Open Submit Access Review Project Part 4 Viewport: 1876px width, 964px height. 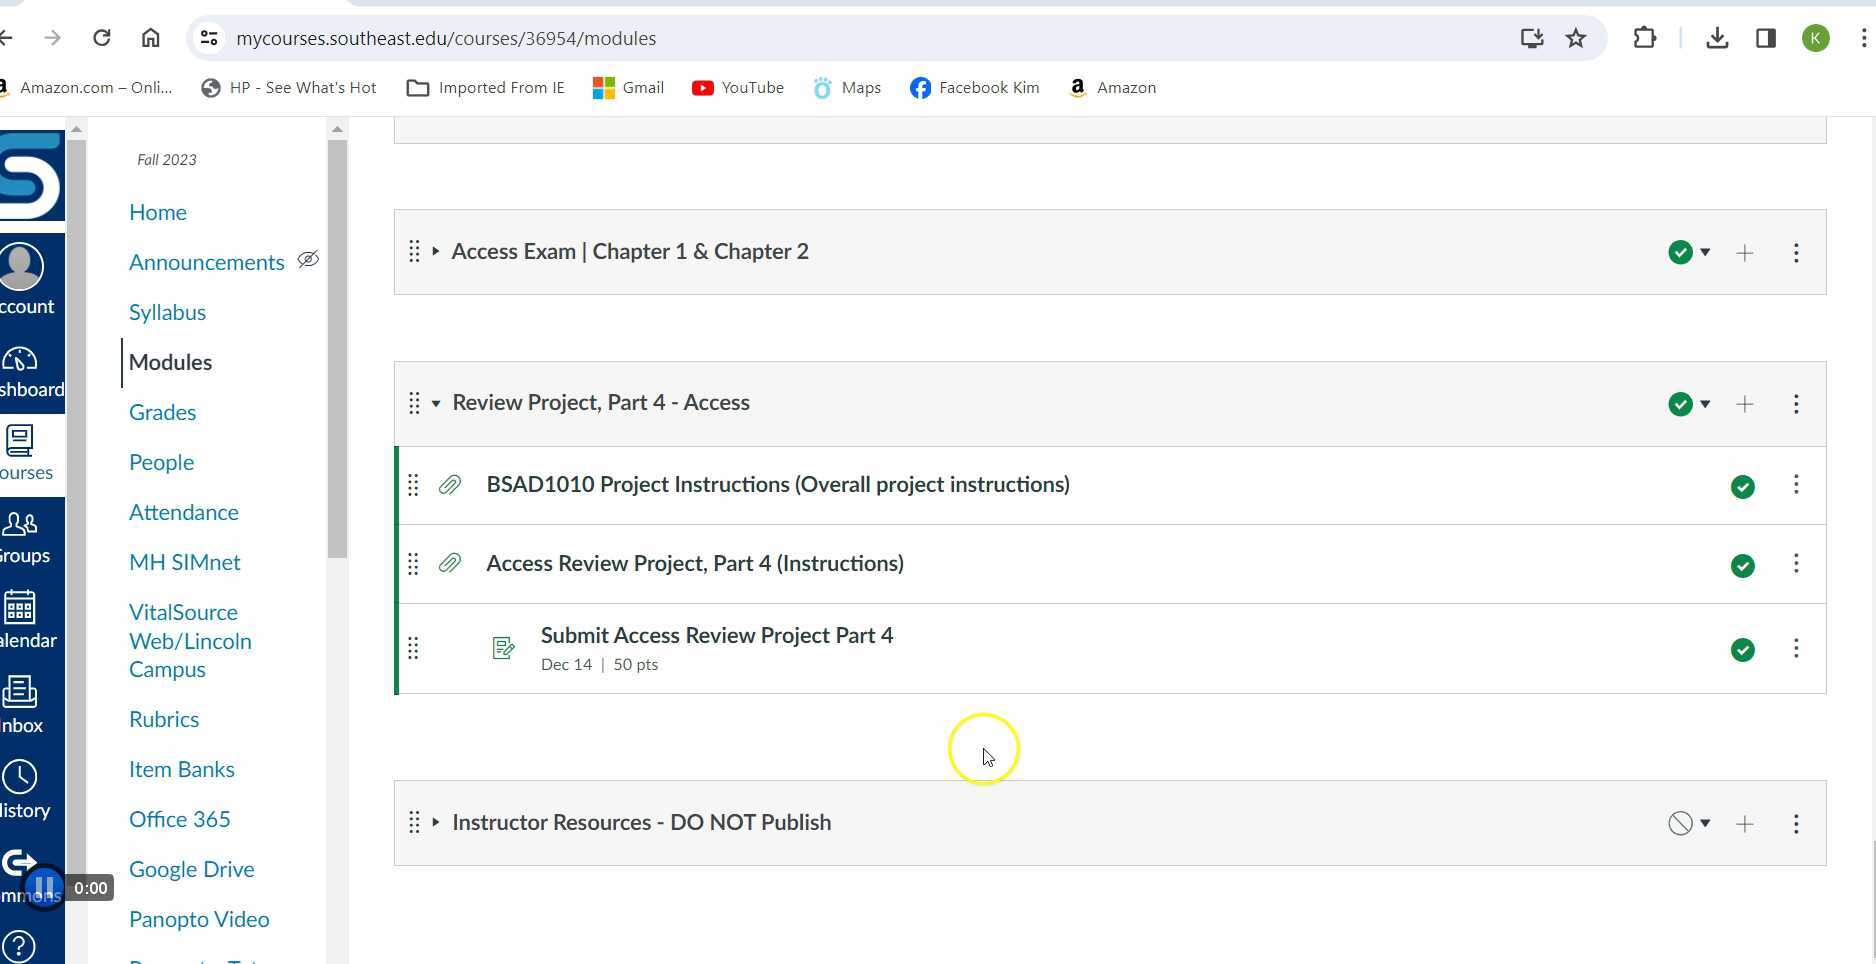716,635
